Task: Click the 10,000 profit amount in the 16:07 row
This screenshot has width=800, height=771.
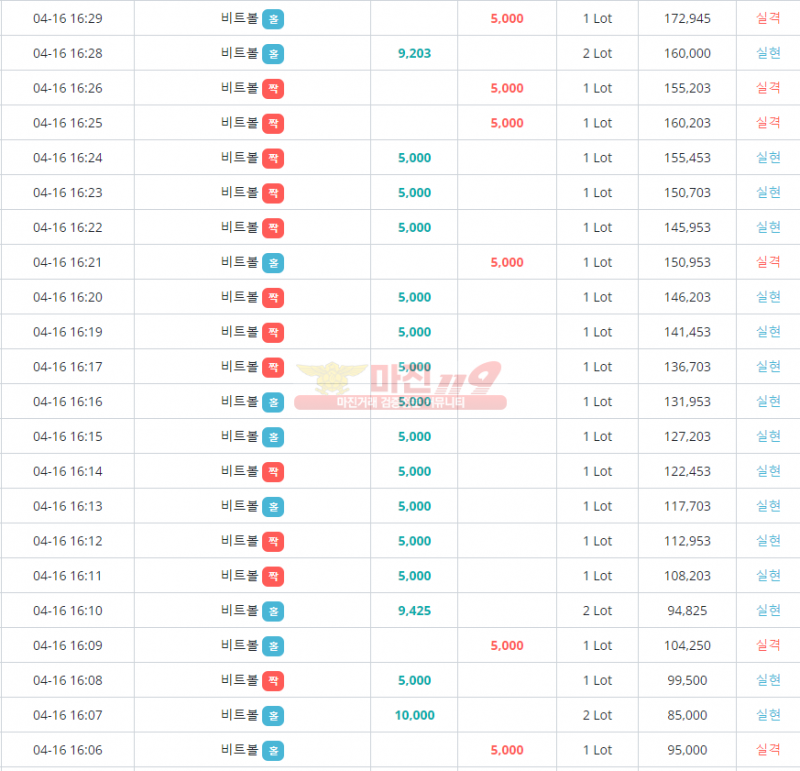Action: (x=414, y=715)
